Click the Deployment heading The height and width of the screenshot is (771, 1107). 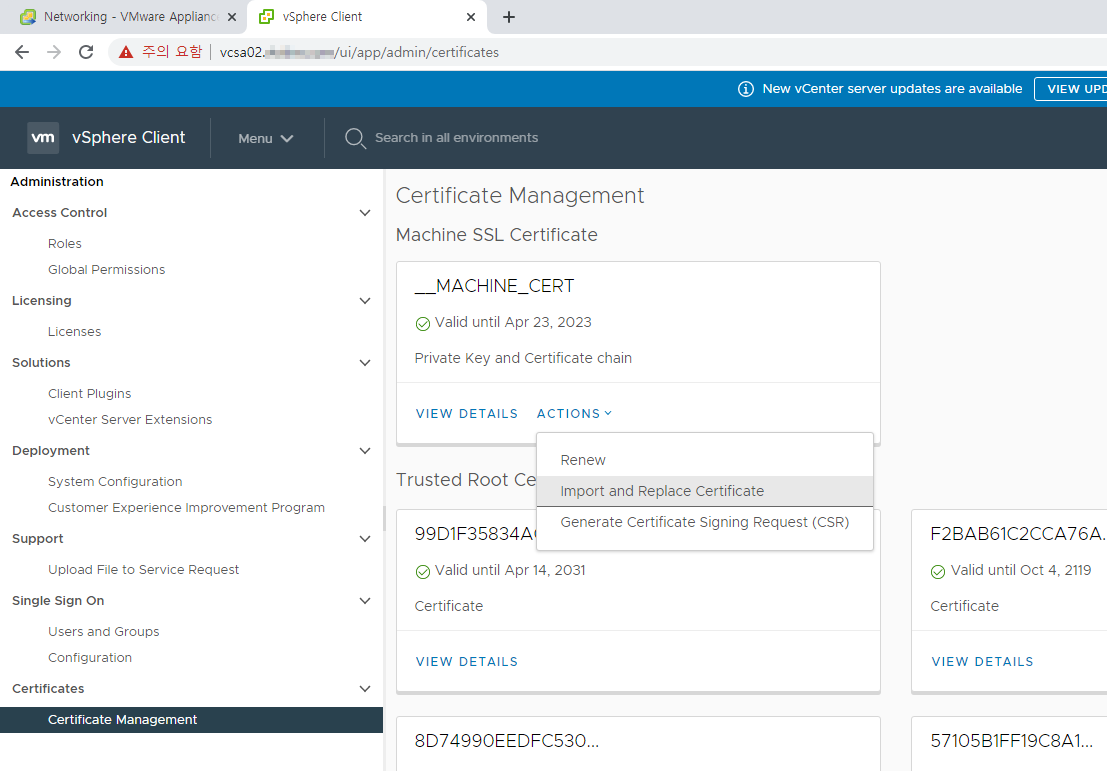click(51, 450)
